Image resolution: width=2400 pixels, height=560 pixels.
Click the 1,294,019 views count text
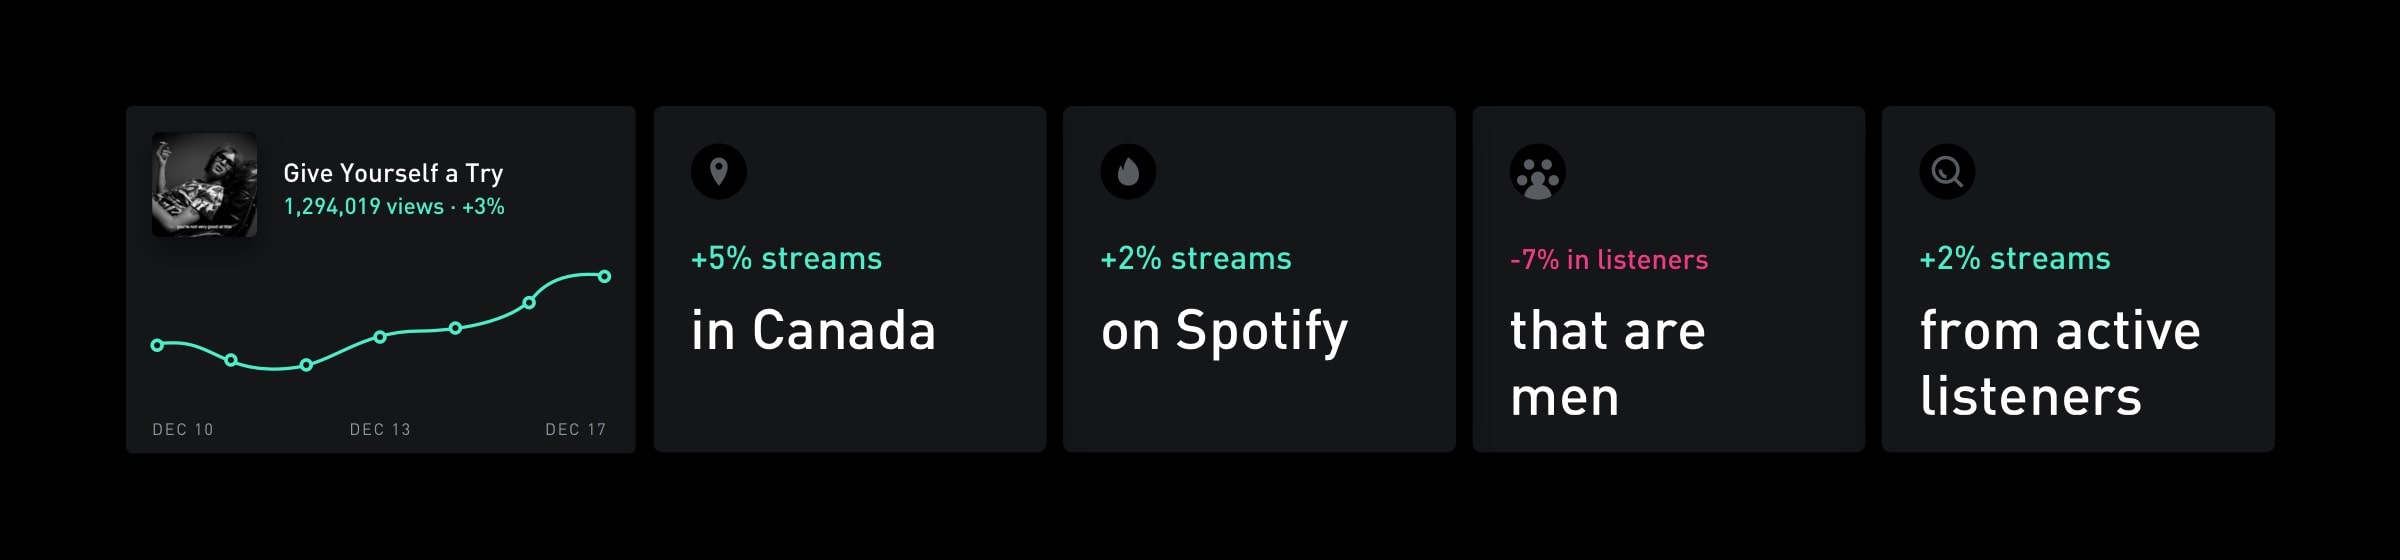364,207
